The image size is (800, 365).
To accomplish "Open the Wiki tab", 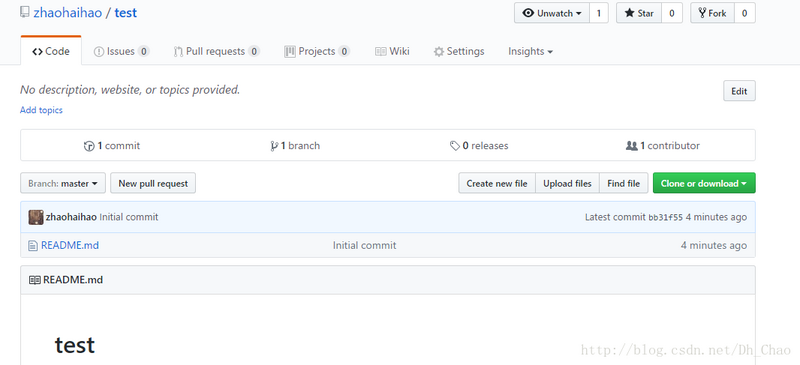I will coord(392,51).
